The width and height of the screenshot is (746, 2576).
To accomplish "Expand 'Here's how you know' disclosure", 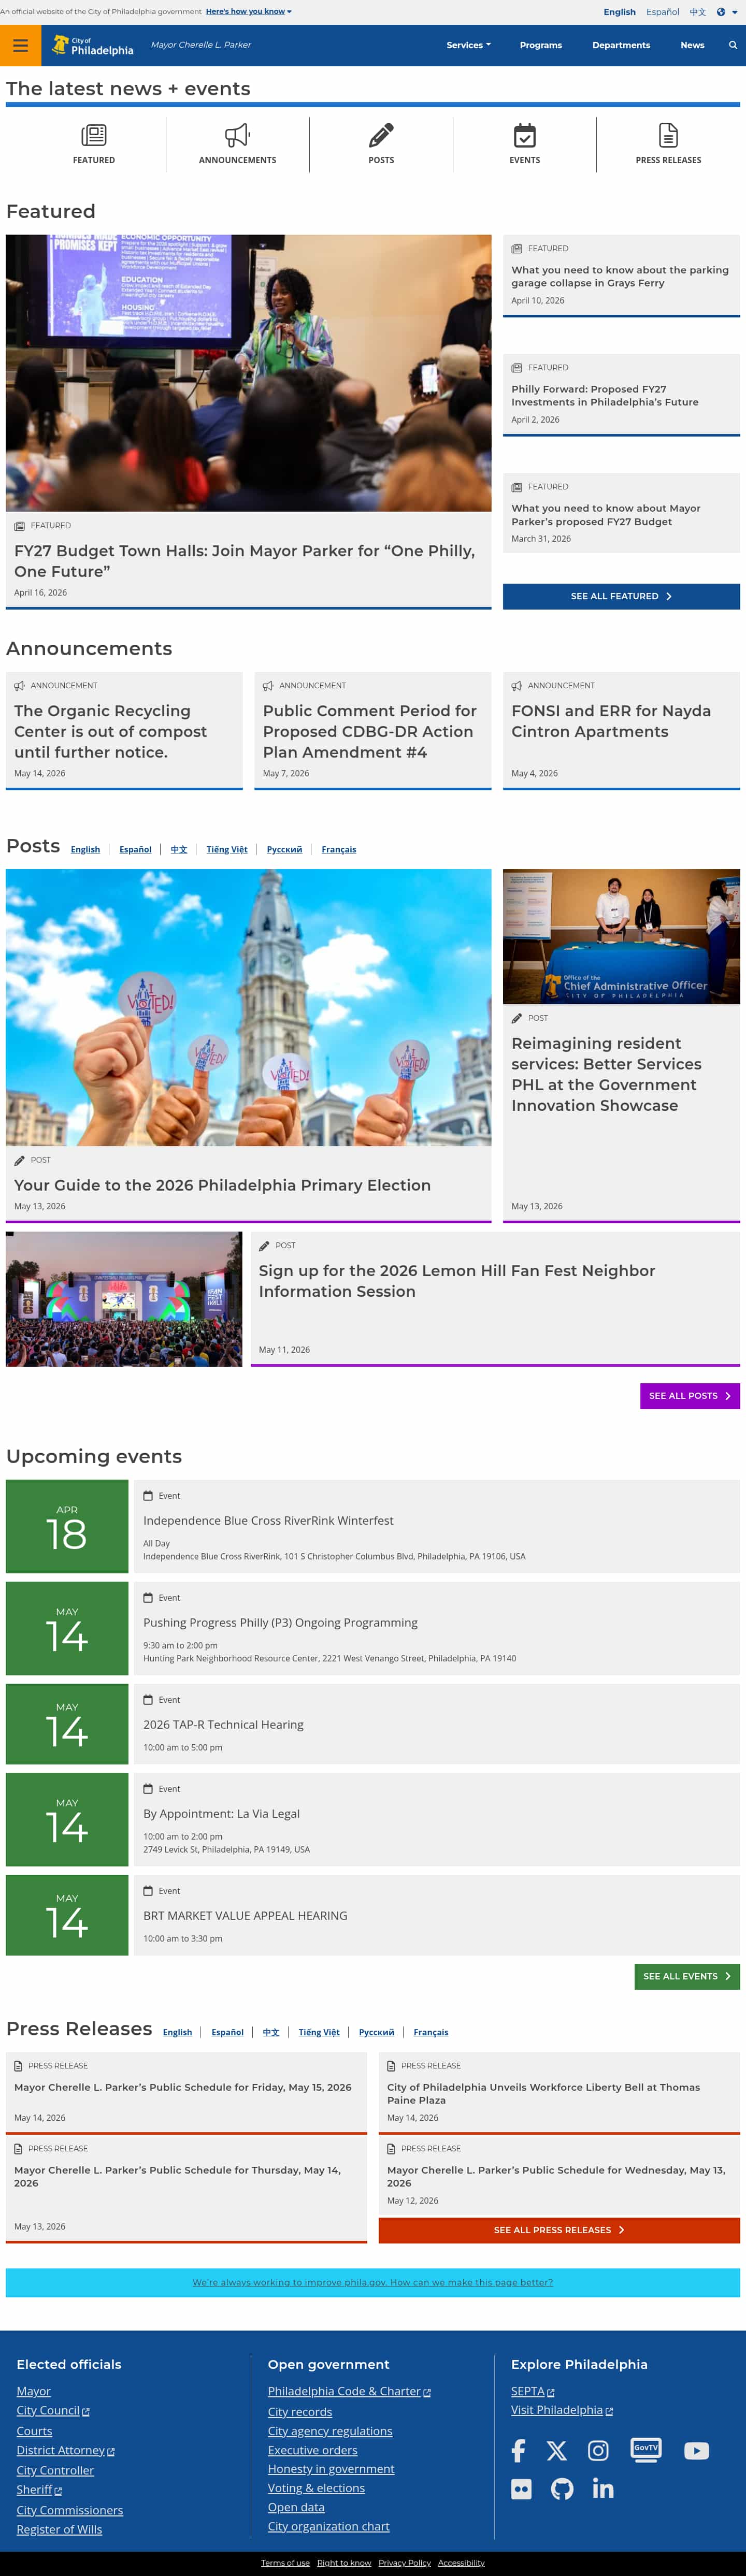I will (249, 12).
